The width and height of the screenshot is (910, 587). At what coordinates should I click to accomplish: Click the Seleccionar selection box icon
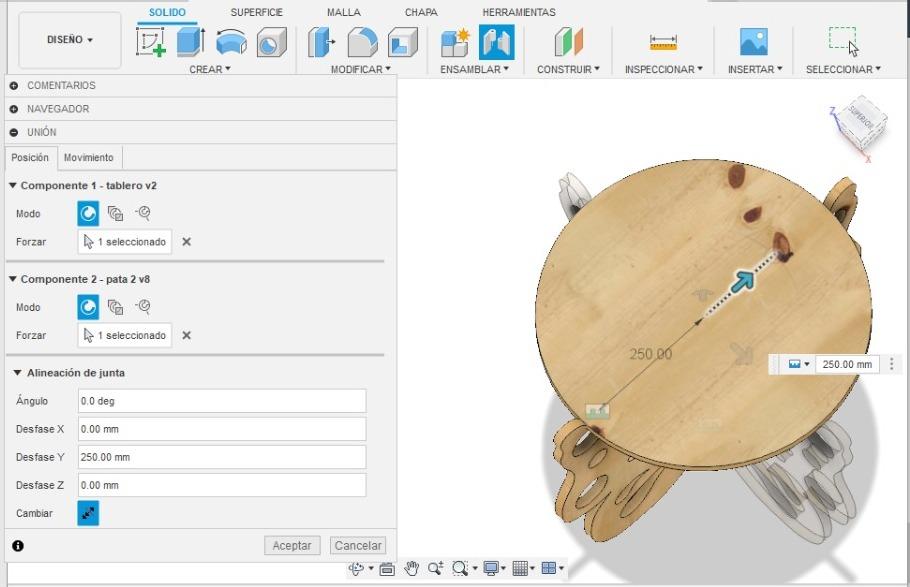pyautogui.click(x=843, y=41)
